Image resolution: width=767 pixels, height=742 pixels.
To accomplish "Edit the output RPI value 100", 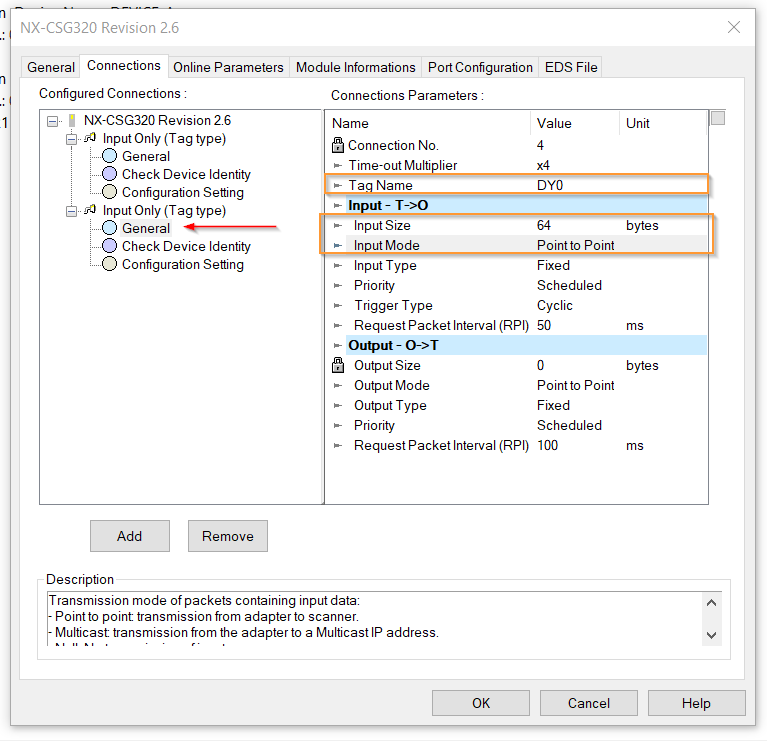I will click(x=547, y=446).
